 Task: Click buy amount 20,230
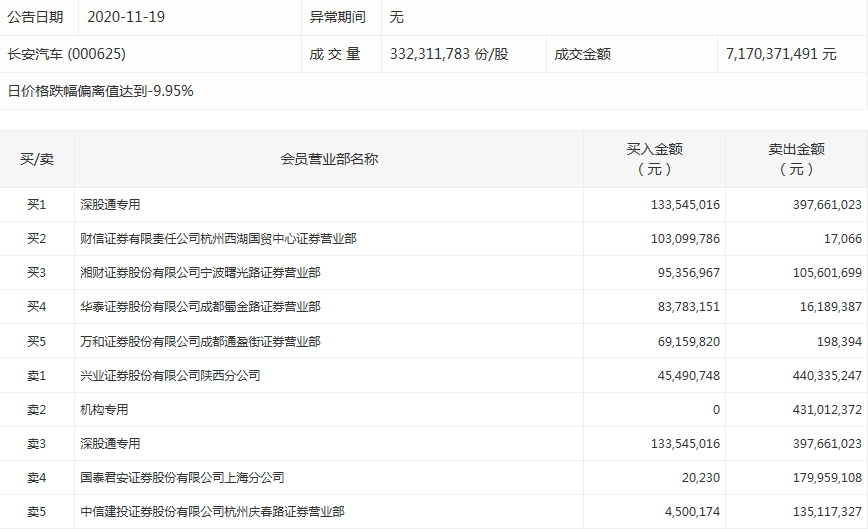click(x=701, y=478)
